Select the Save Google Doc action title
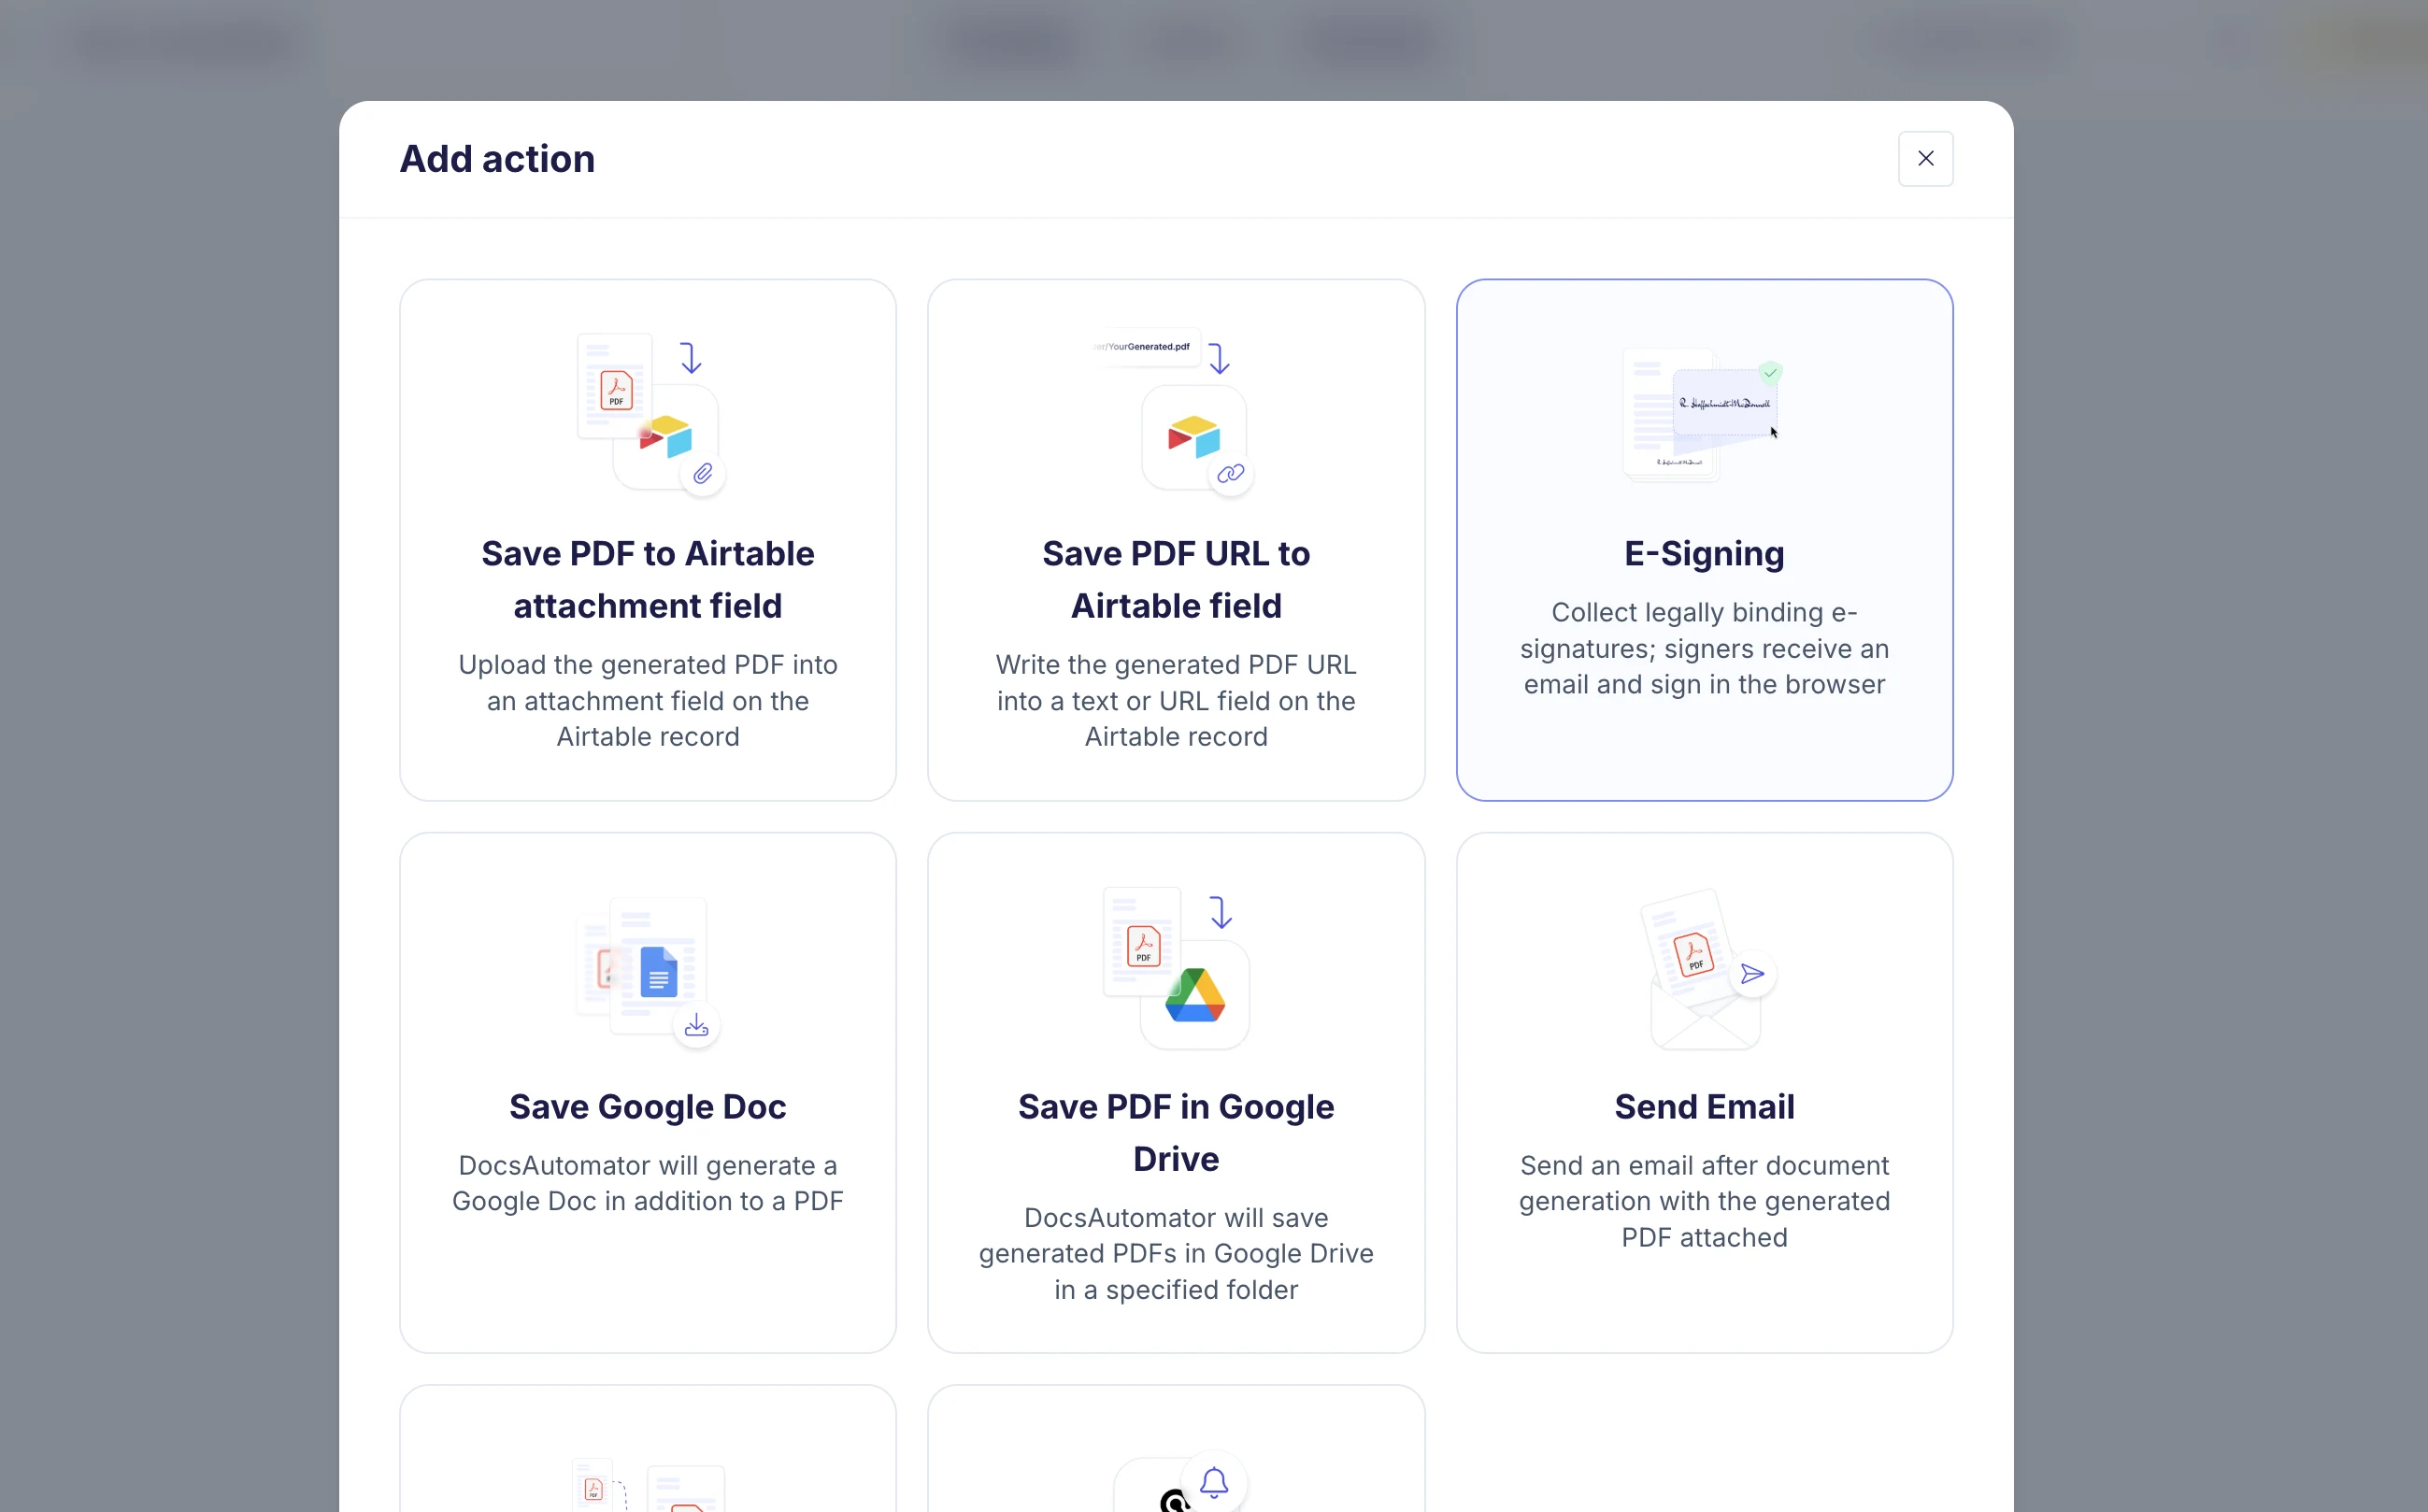 pos(648,1107)
